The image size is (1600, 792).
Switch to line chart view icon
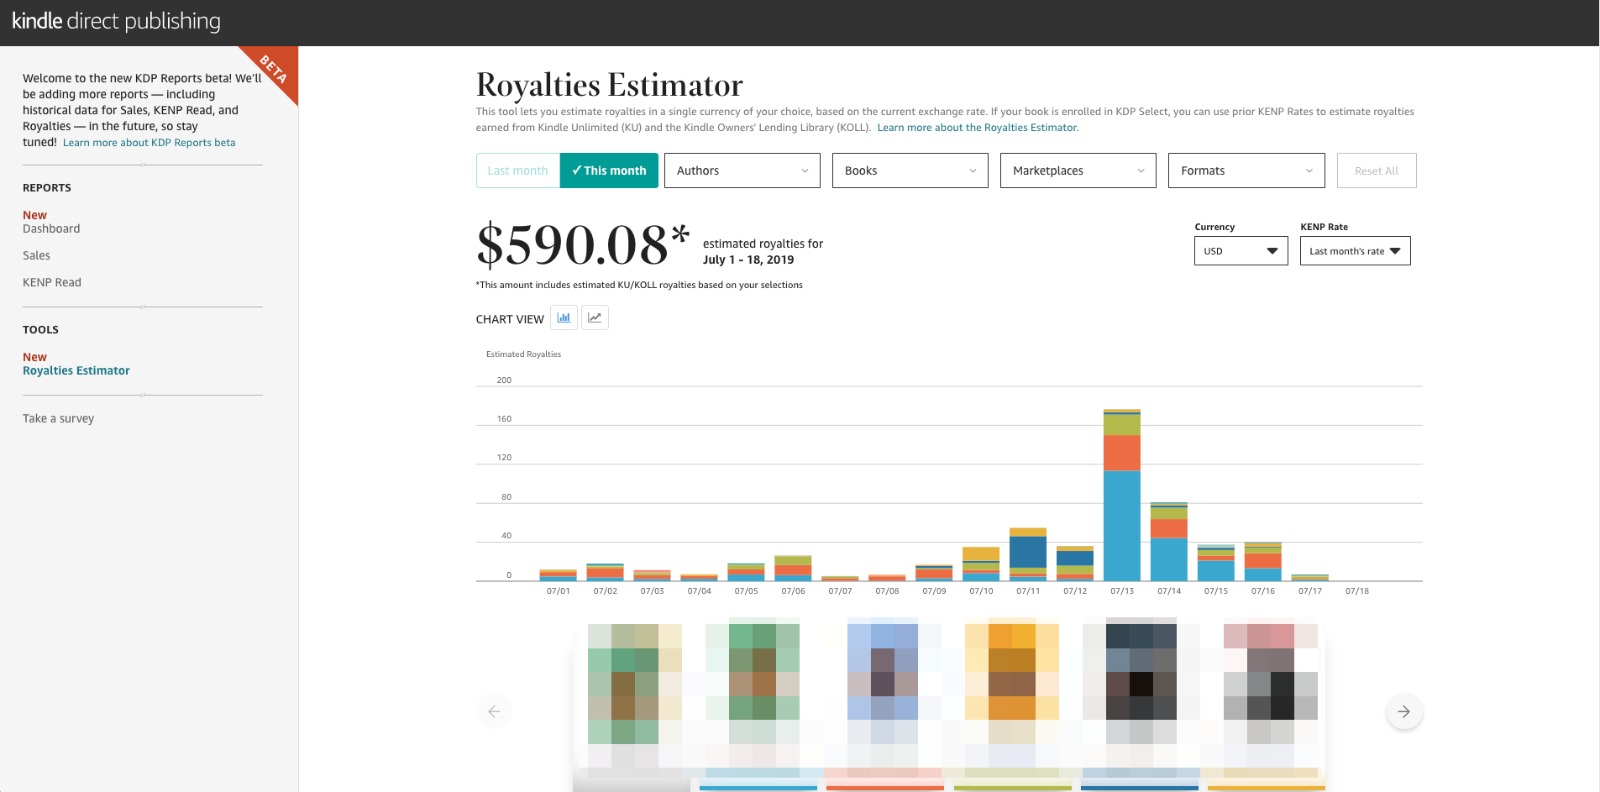(595, 318)
